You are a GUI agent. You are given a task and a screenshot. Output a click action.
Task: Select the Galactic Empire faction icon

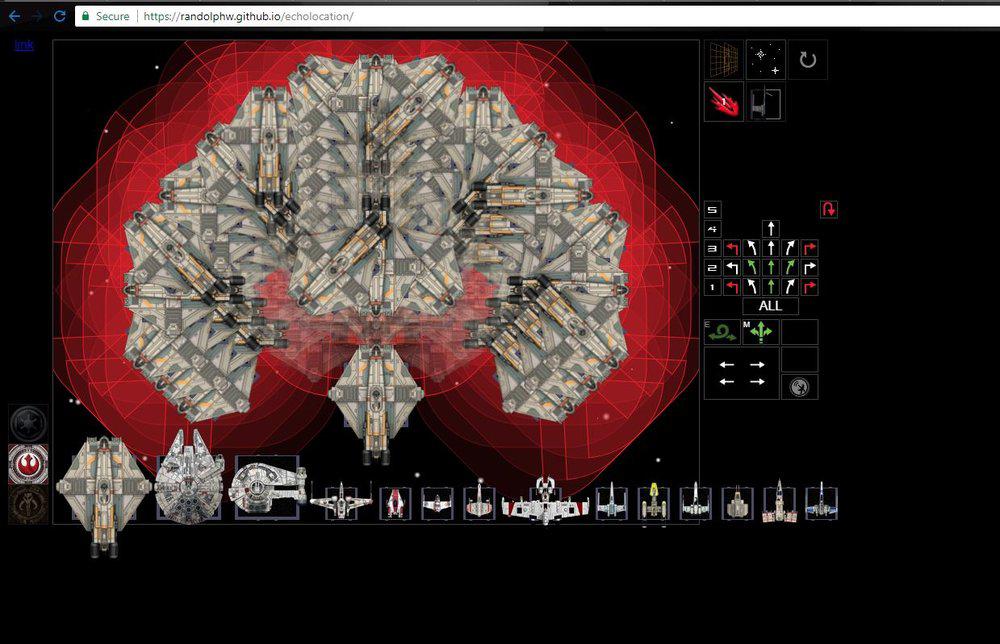(28, 423)
